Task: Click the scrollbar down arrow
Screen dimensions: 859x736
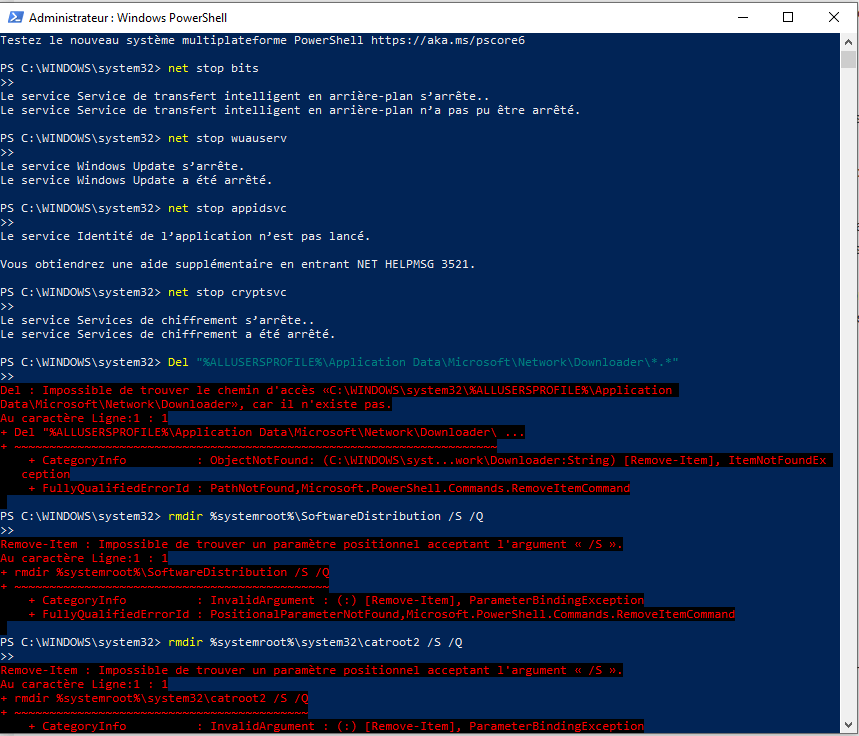Action: 848,725
